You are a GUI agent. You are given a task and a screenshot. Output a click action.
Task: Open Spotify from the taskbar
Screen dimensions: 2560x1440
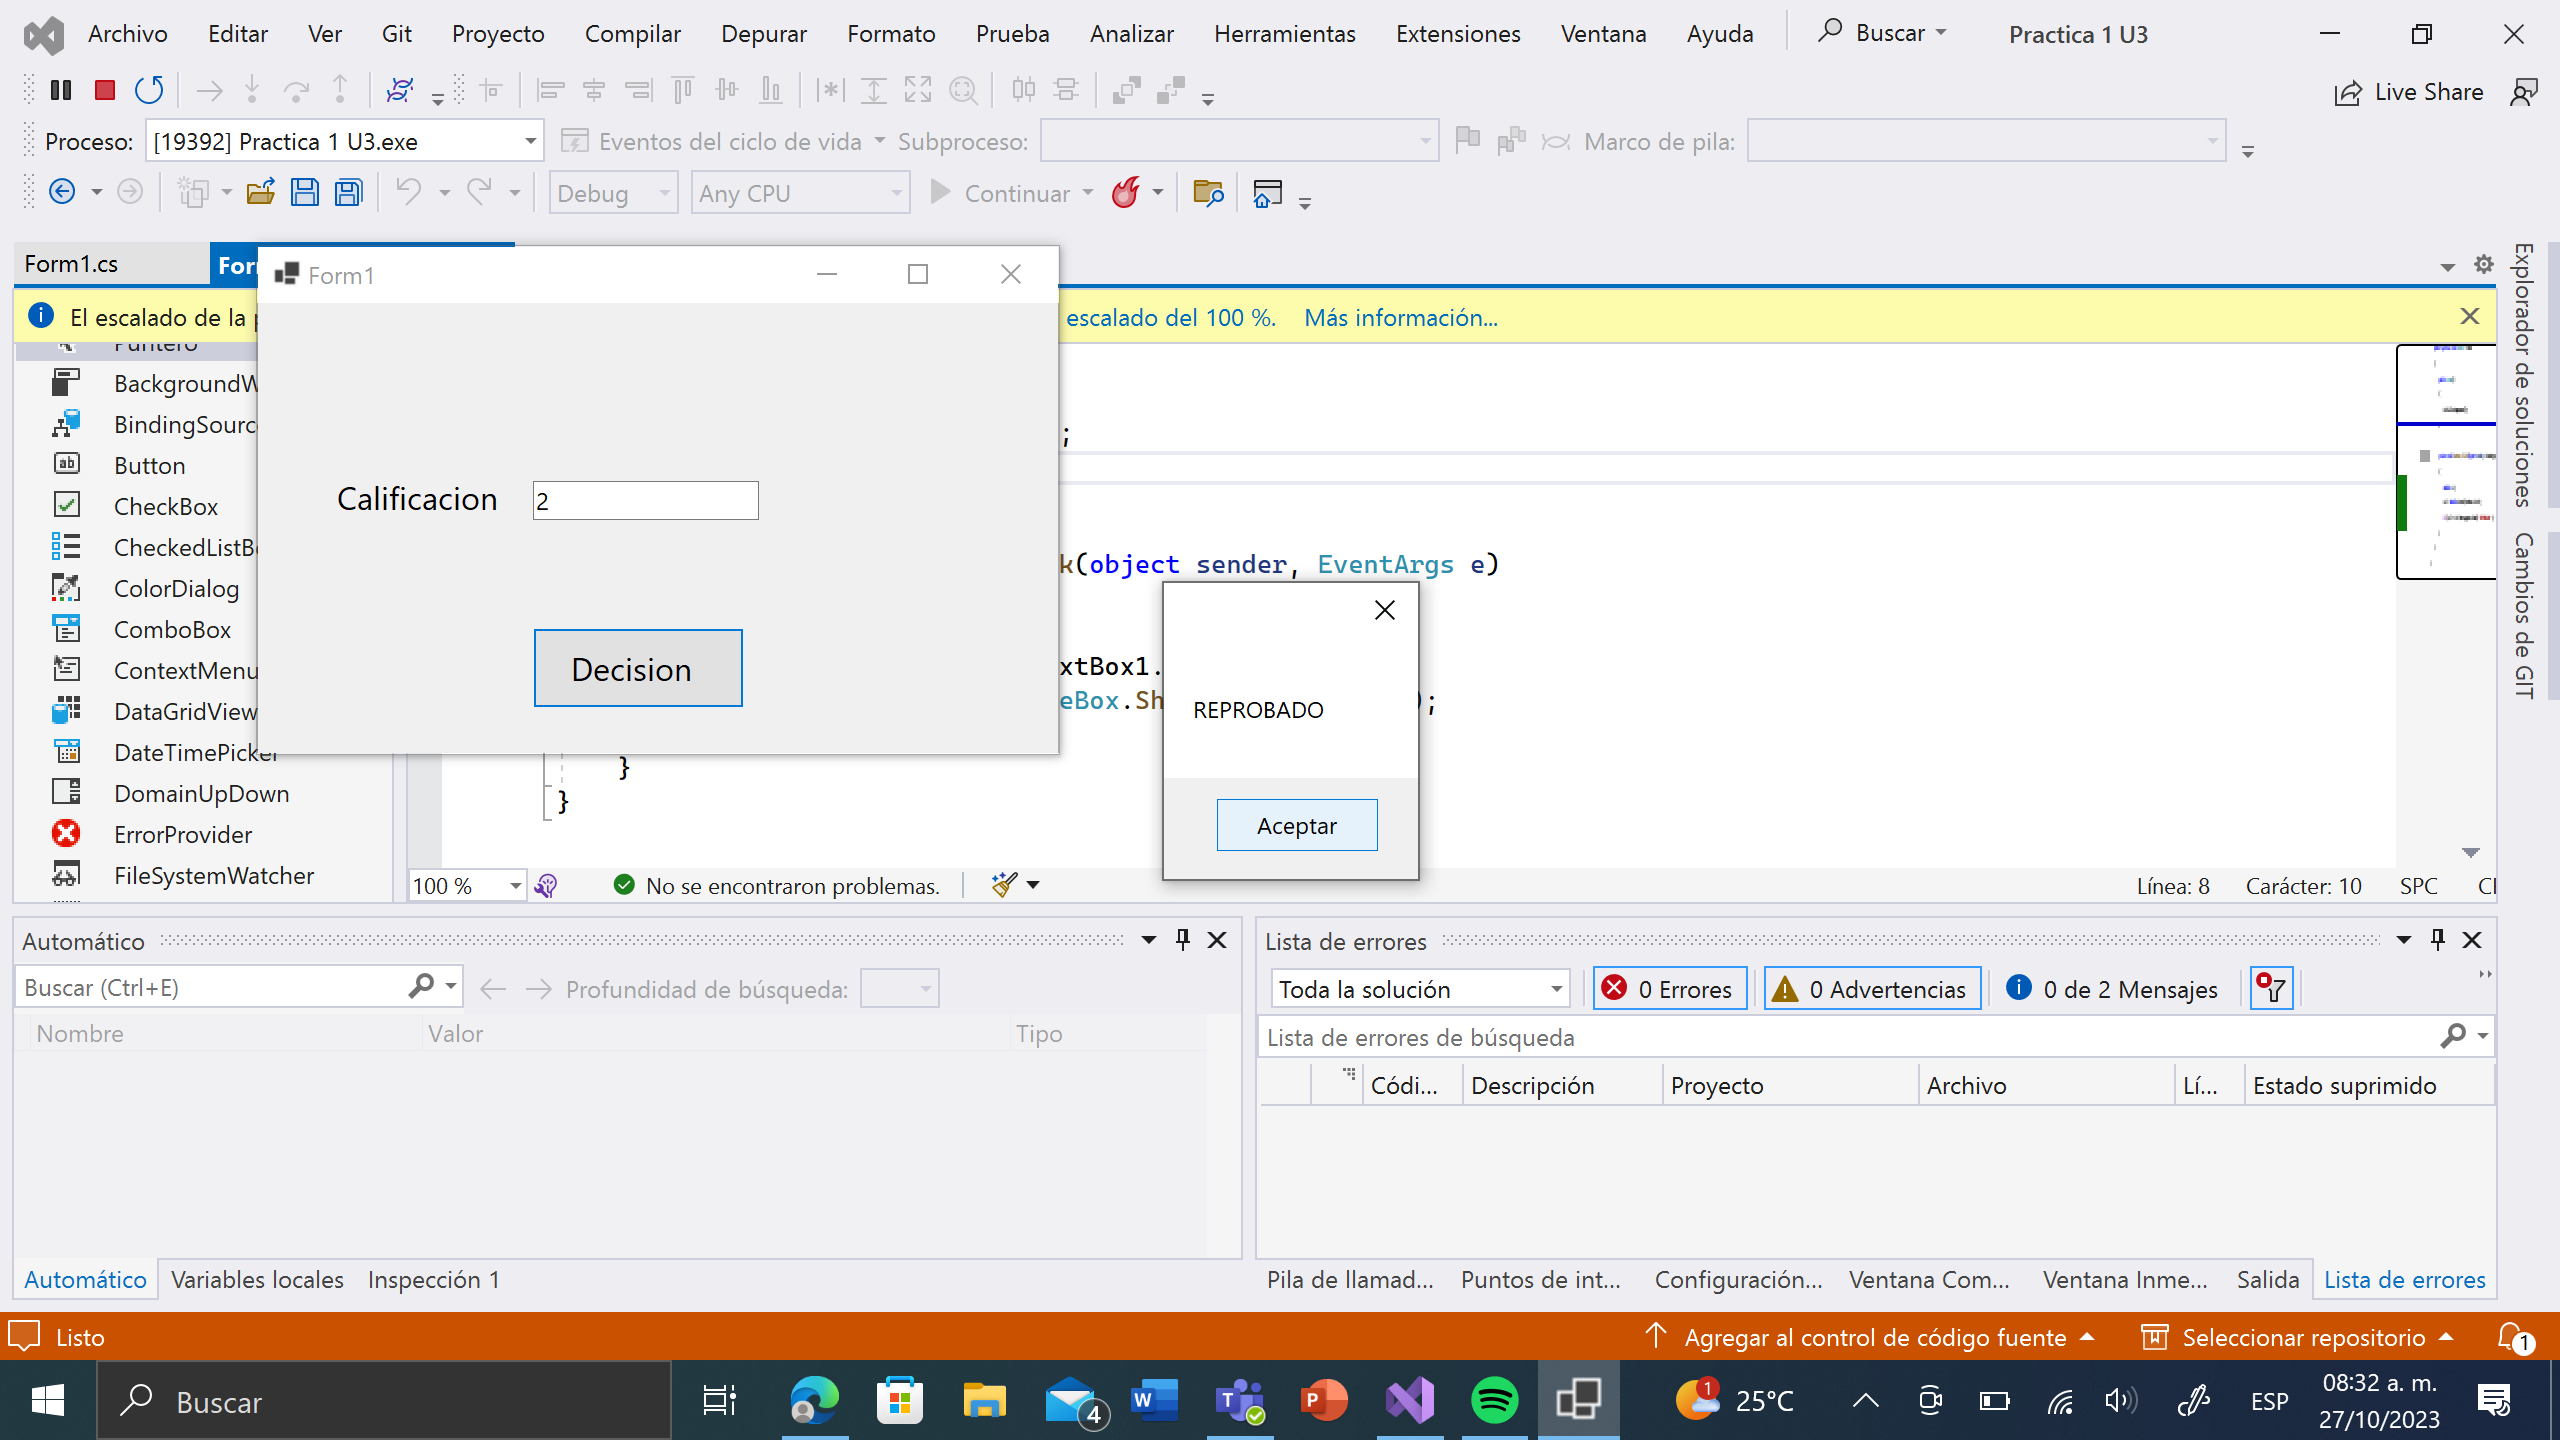point(1494,1400)
